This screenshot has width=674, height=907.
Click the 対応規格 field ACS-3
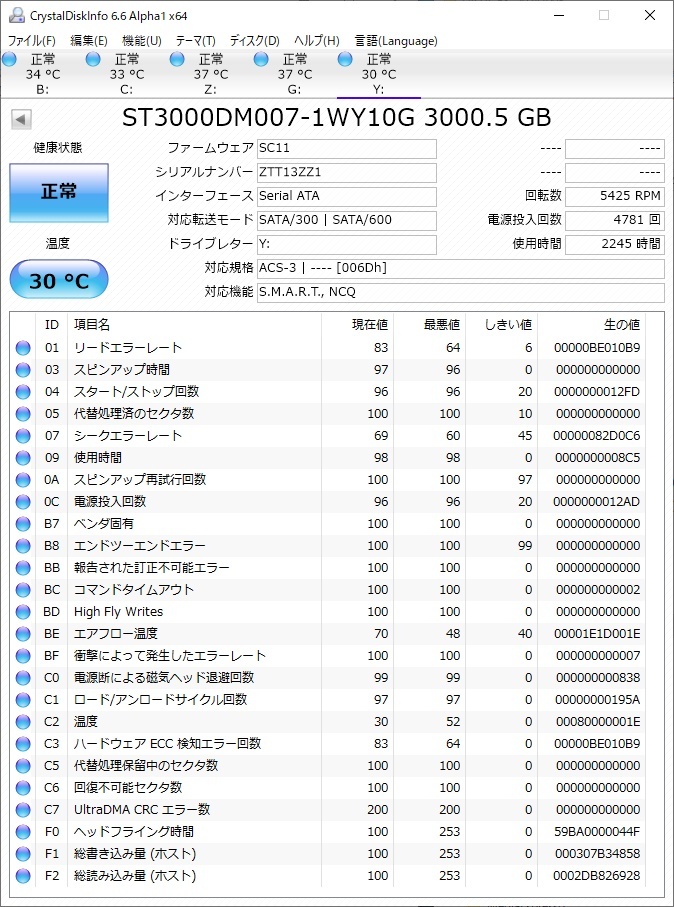click(x=461, y=268)
